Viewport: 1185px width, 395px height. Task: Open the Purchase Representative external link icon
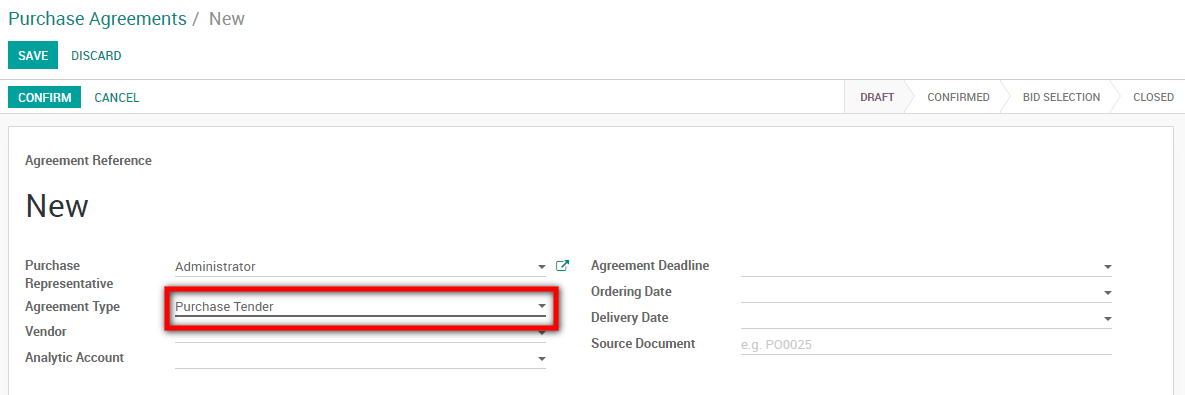click(x=562, y=266)
